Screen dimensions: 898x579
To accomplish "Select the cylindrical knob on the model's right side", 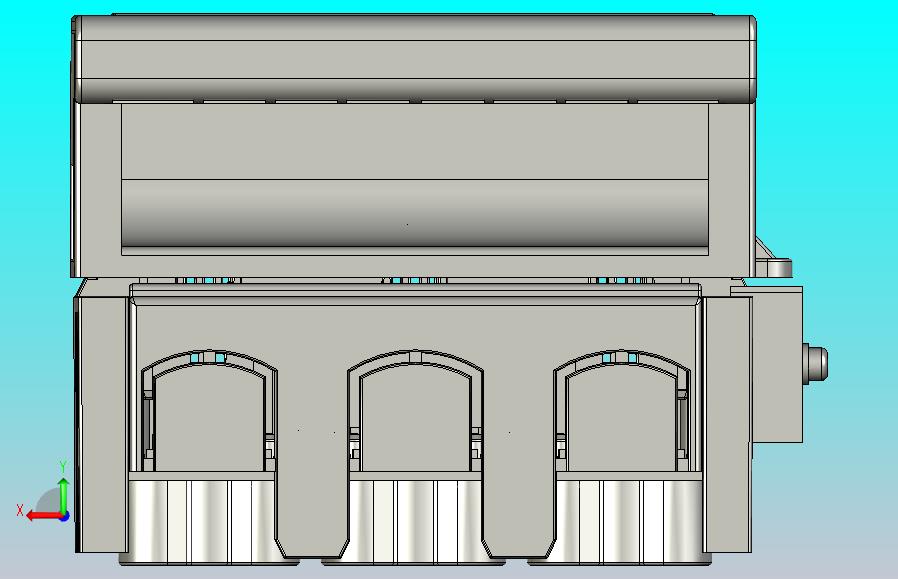I will [x=815, y=363].
